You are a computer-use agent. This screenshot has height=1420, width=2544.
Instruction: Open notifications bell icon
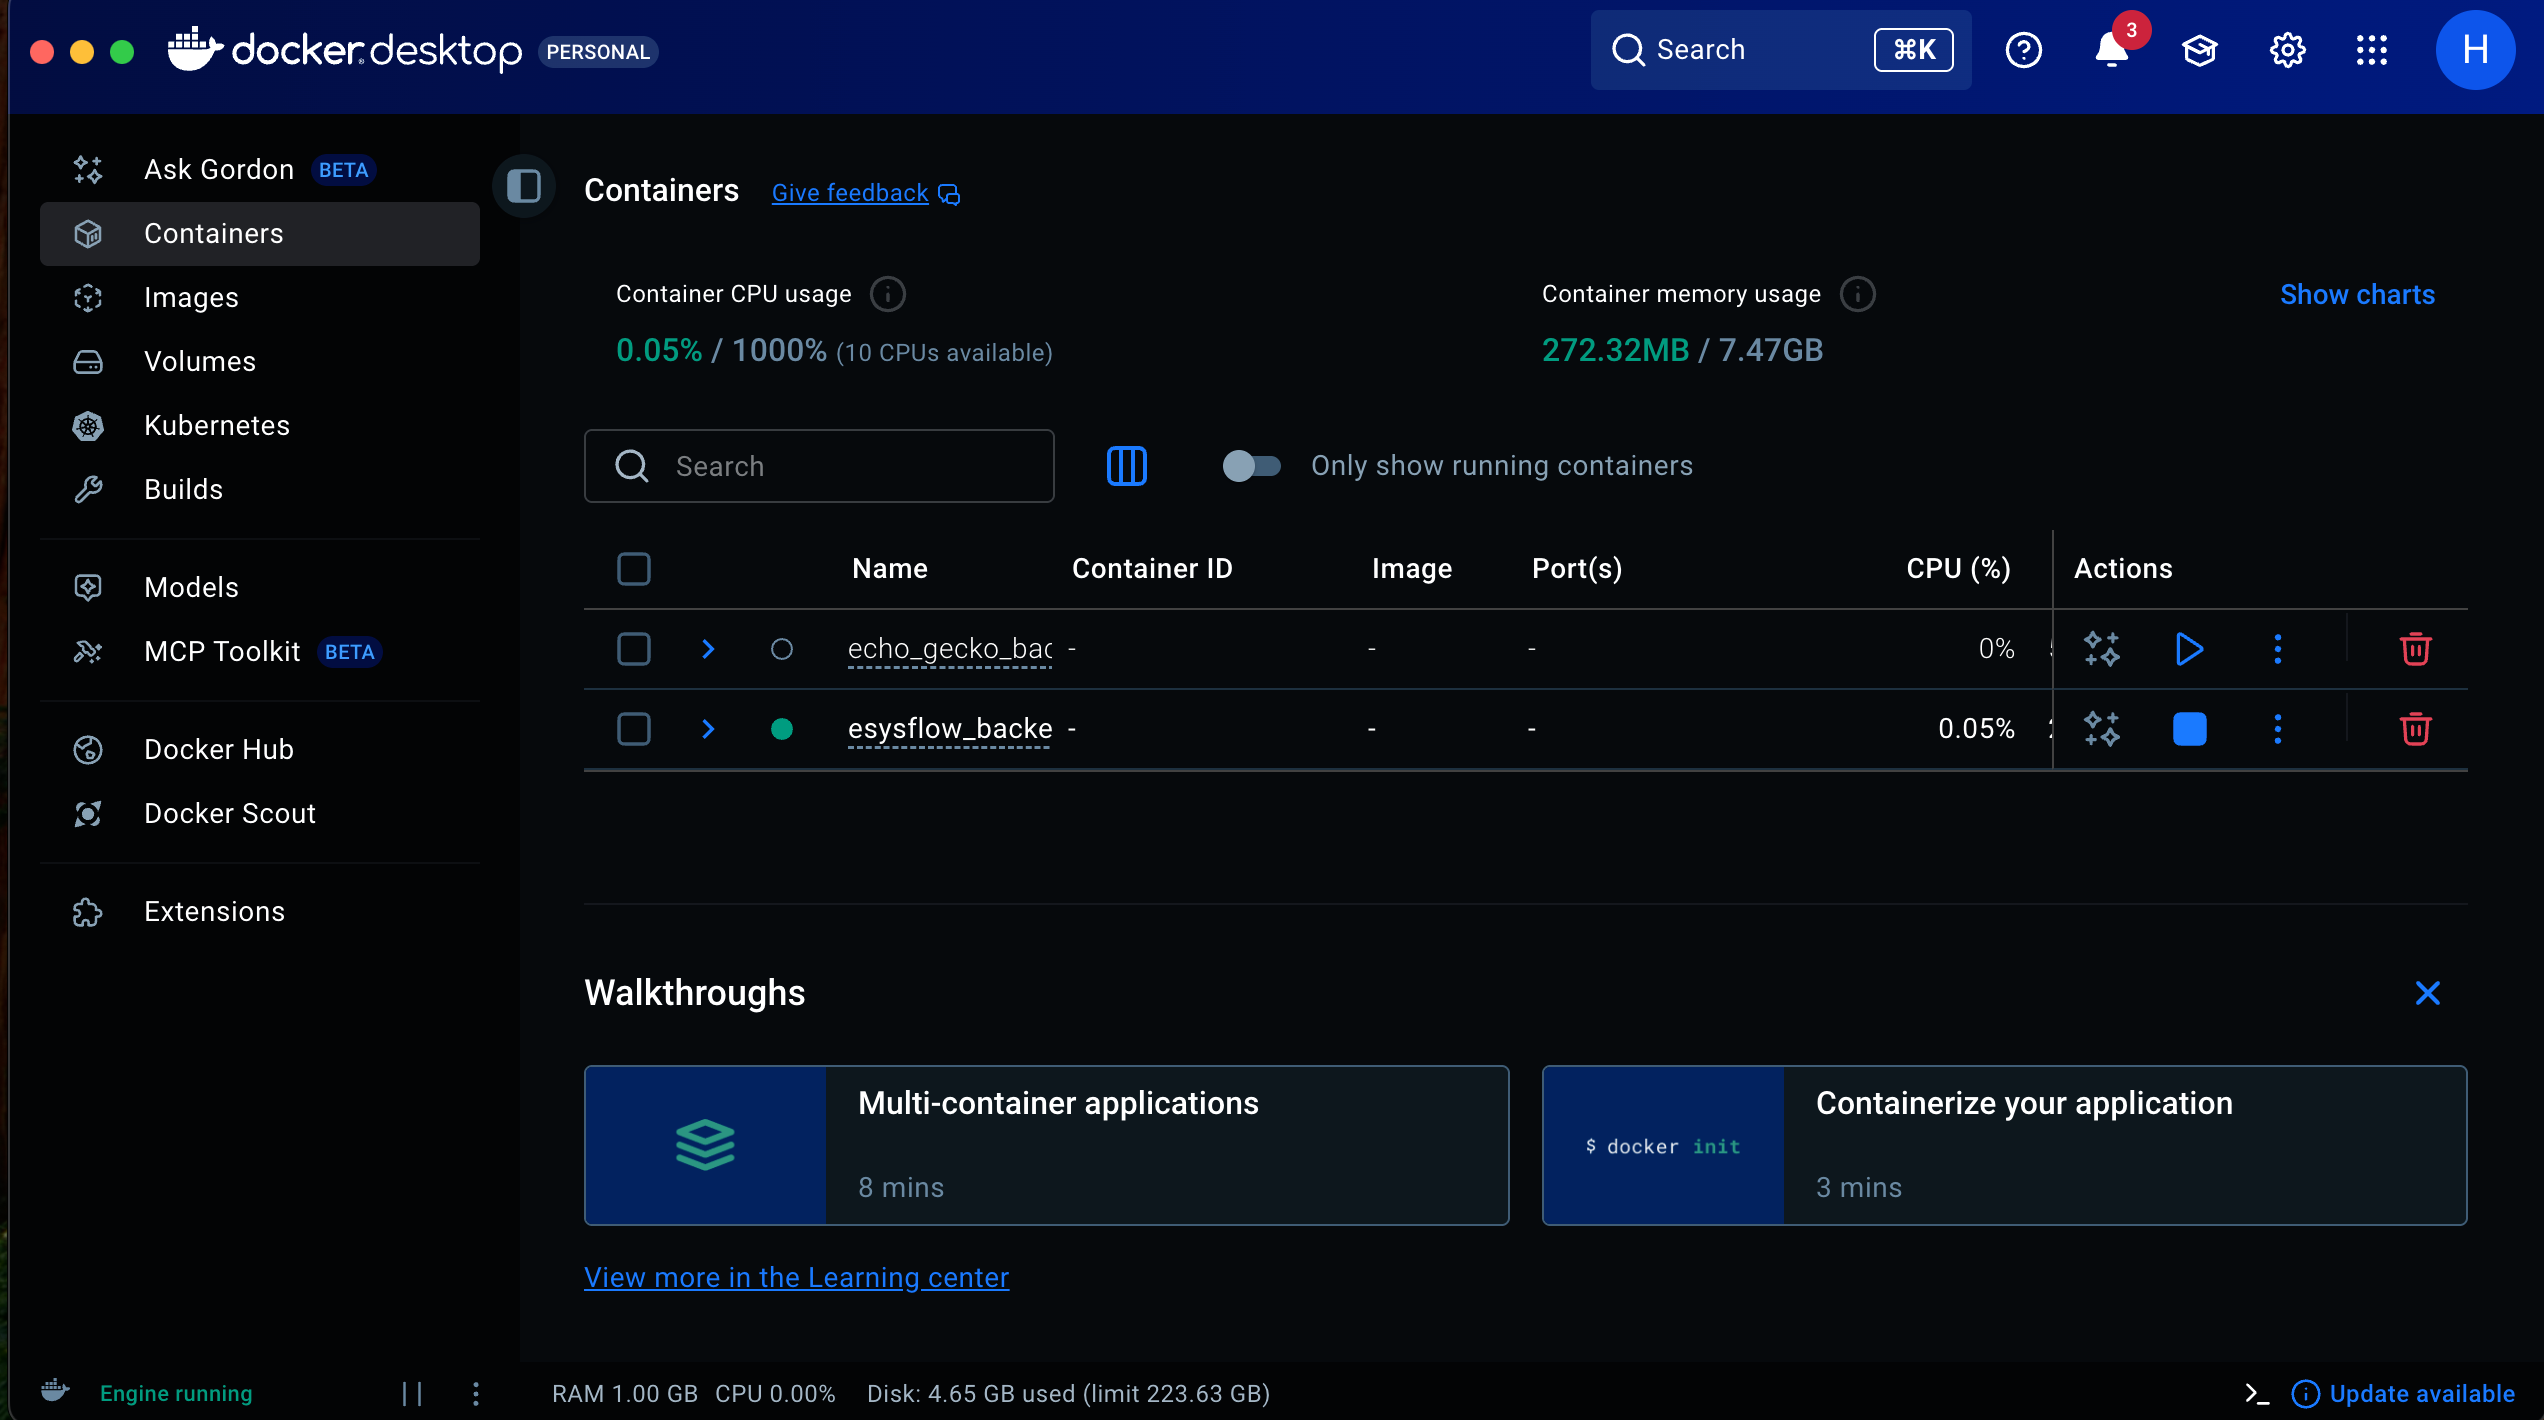pos(2112,50)
